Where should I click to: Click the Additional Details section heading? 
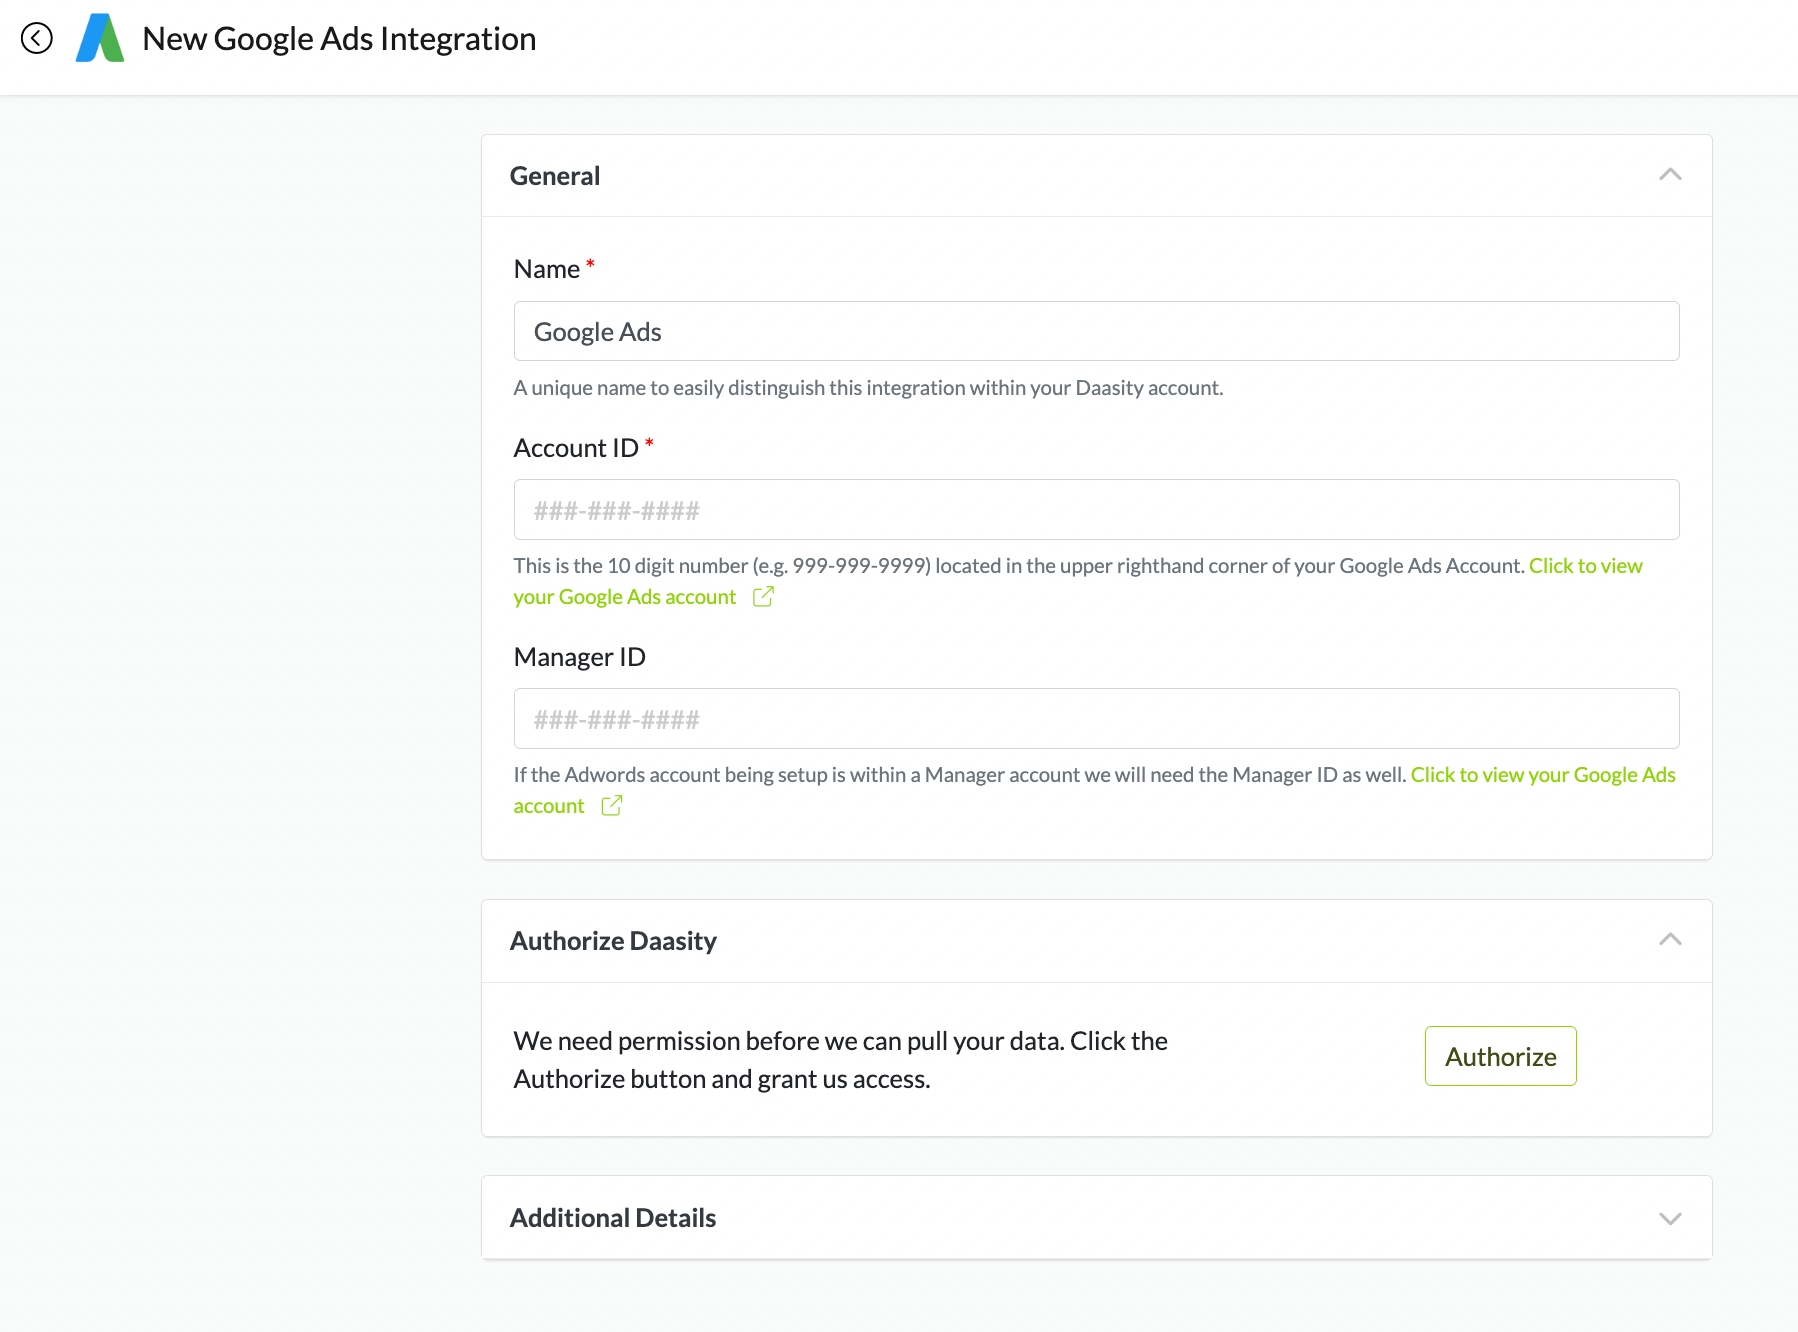(x=613, y=1218)
